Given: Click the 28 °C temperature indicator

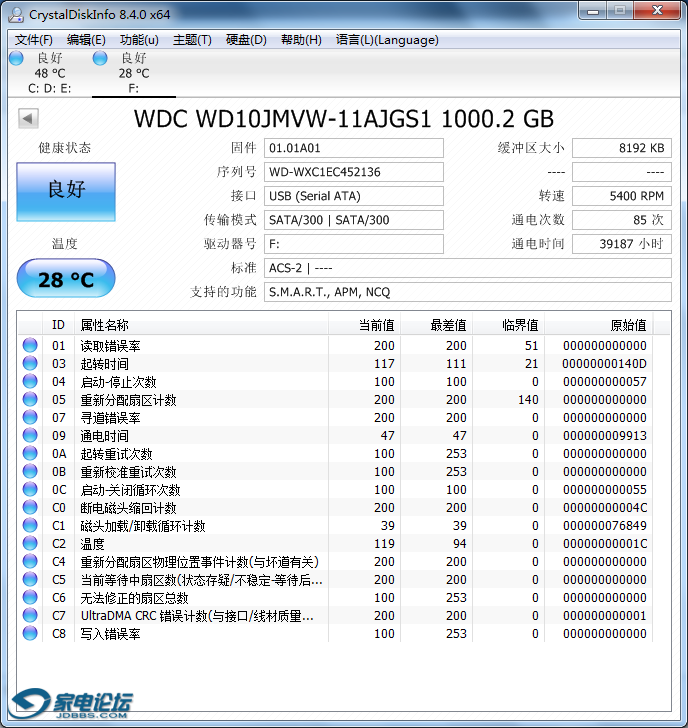Looking at the screenshot, I should (66, 279).
